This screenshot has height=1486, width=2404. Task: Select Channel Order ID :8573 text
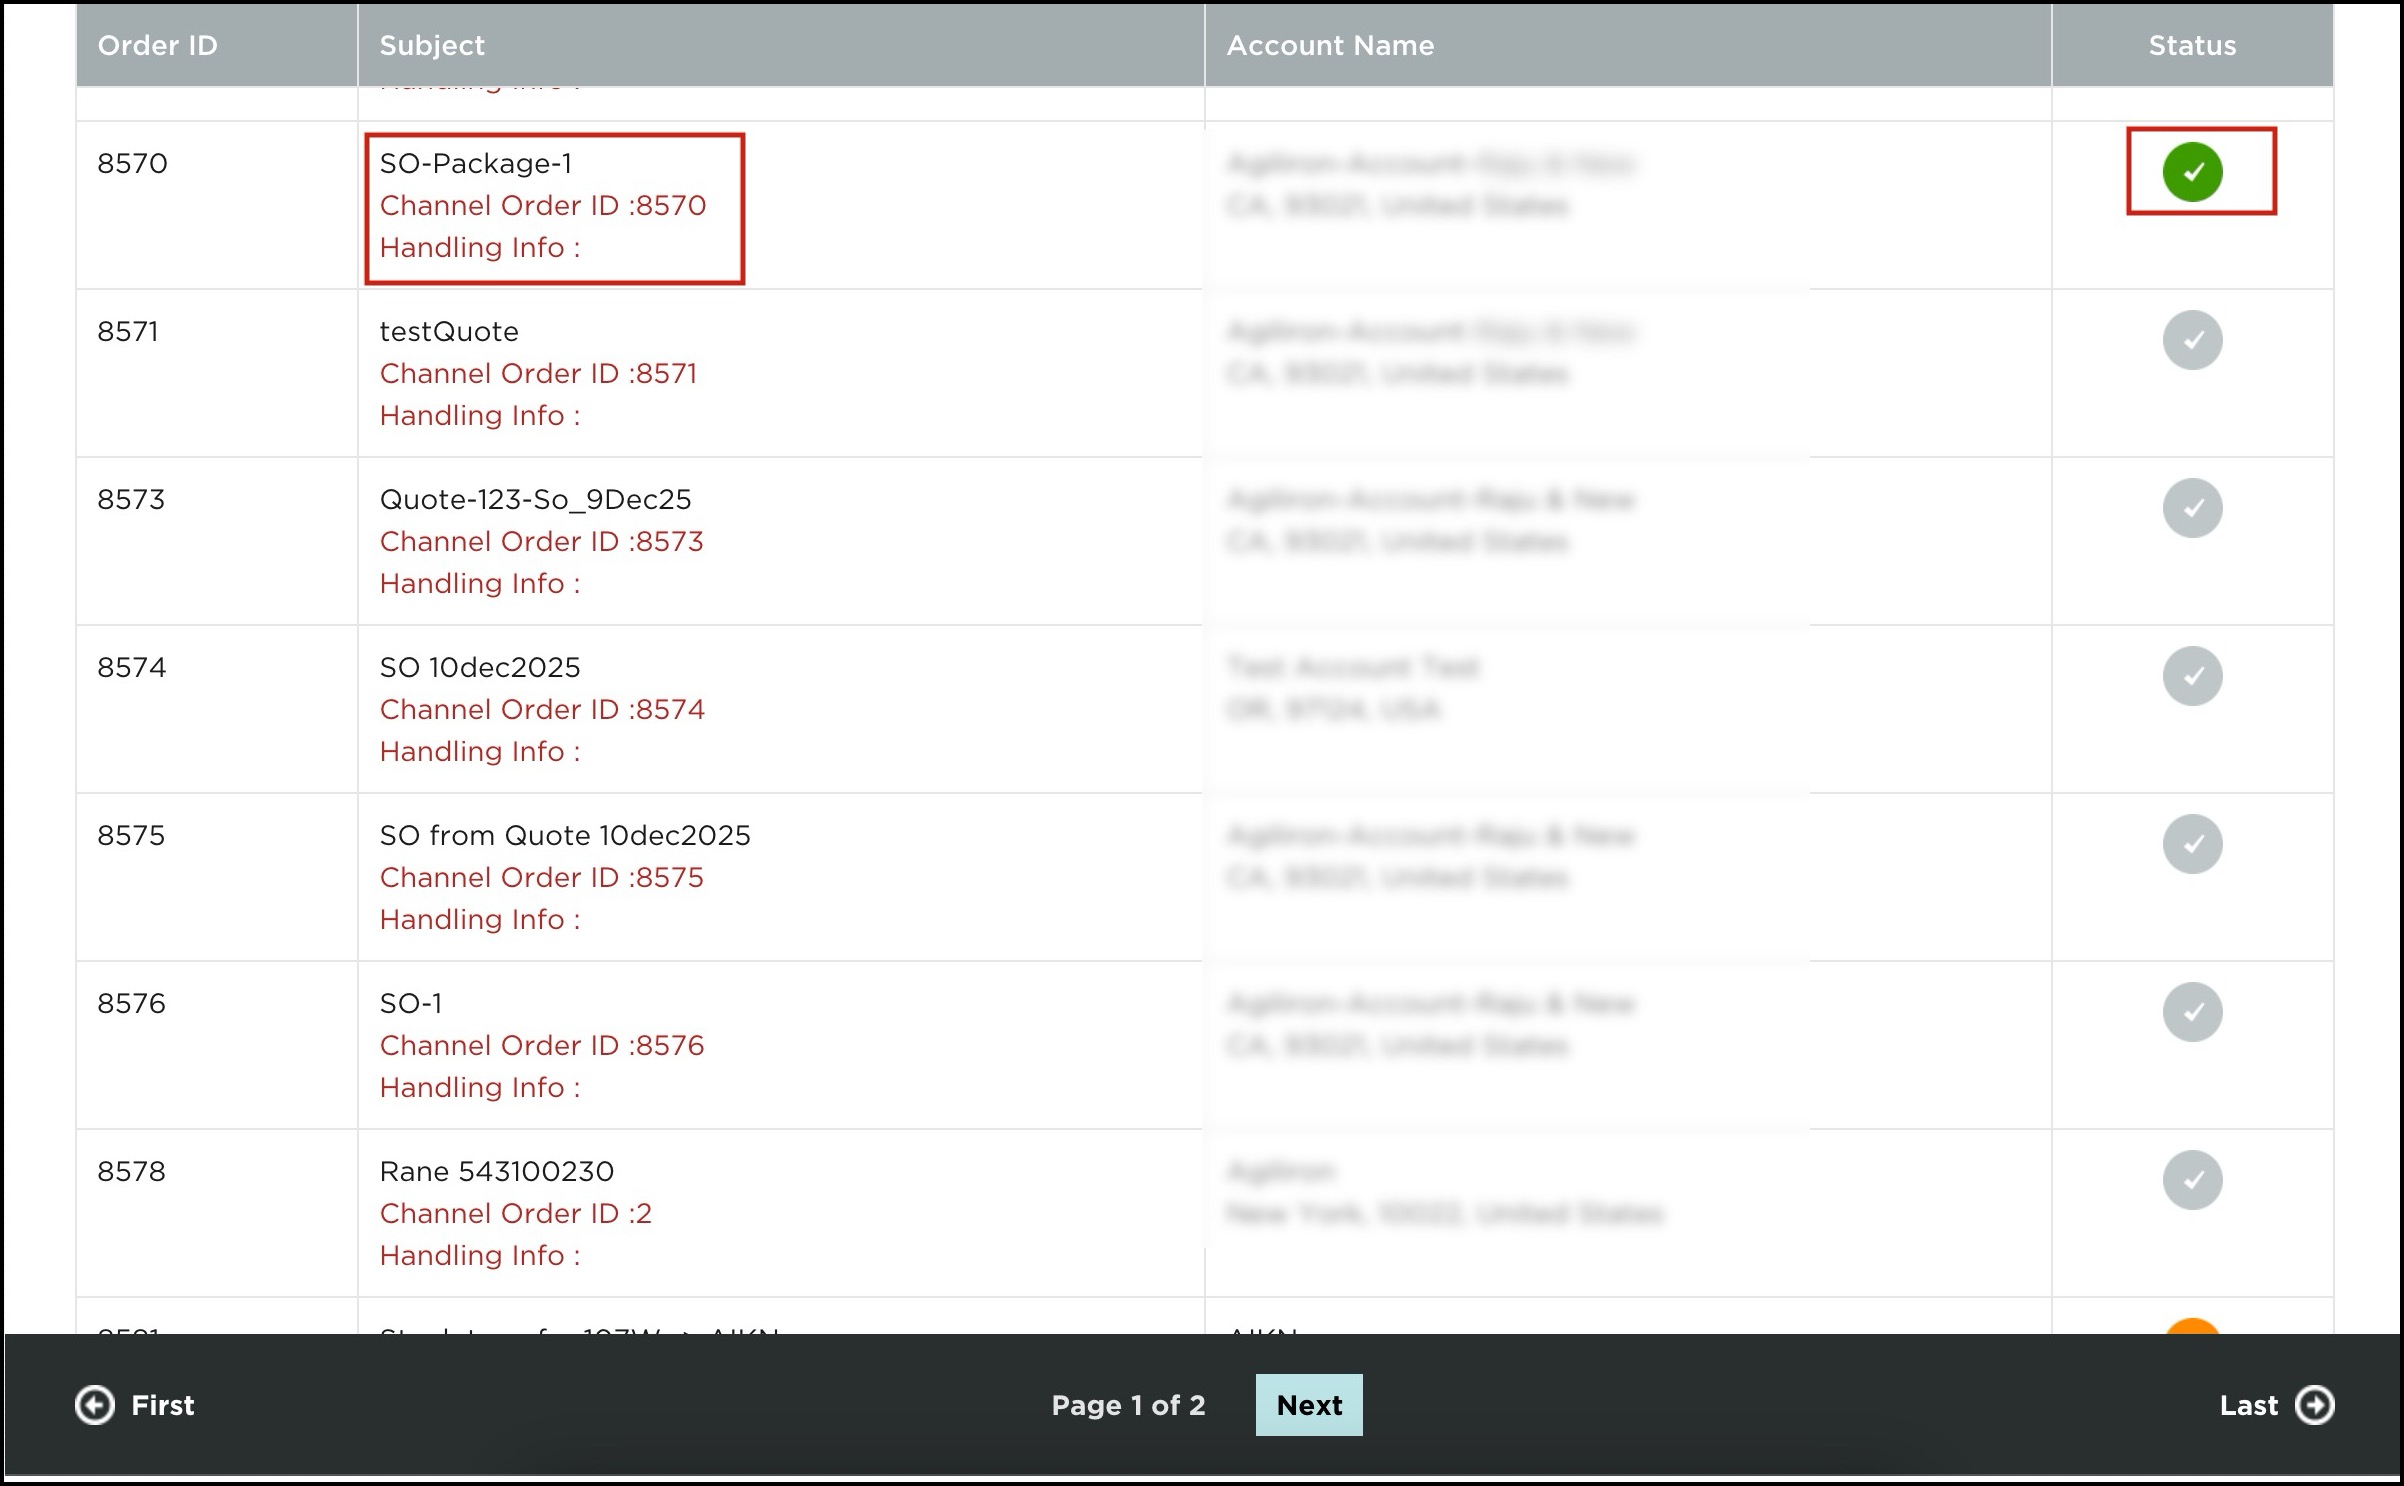point(541,542)
